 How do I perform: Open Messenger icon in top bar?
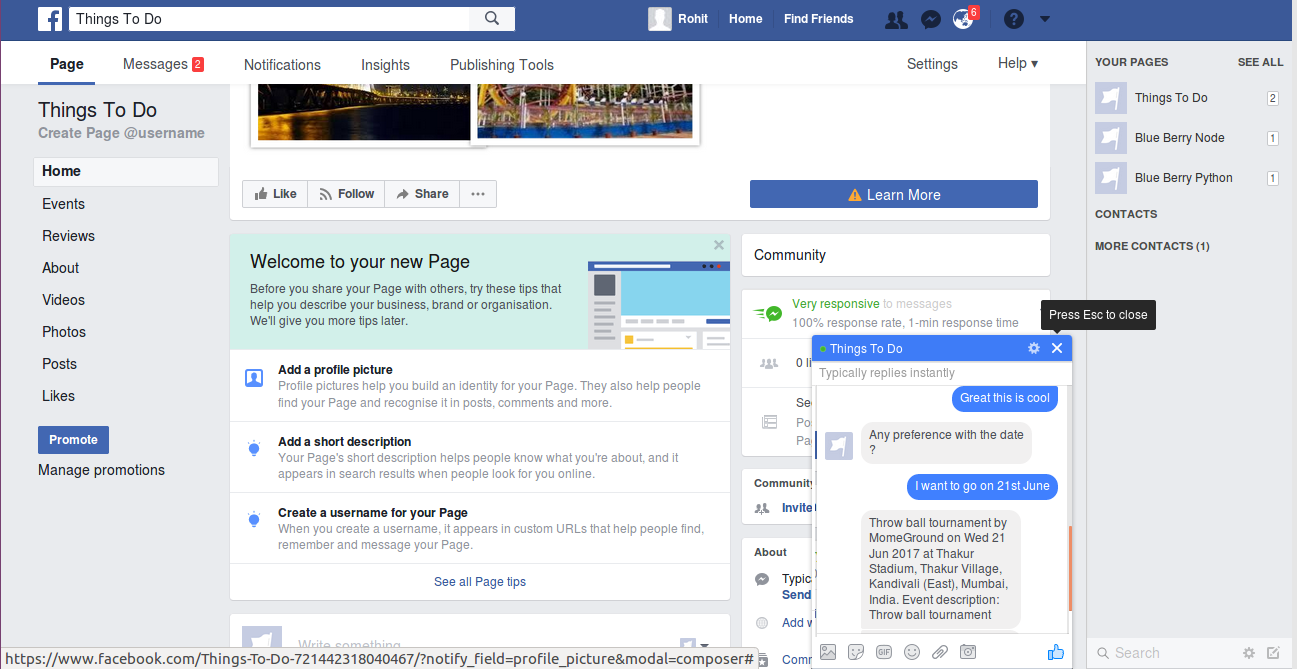tap(930, 19)
